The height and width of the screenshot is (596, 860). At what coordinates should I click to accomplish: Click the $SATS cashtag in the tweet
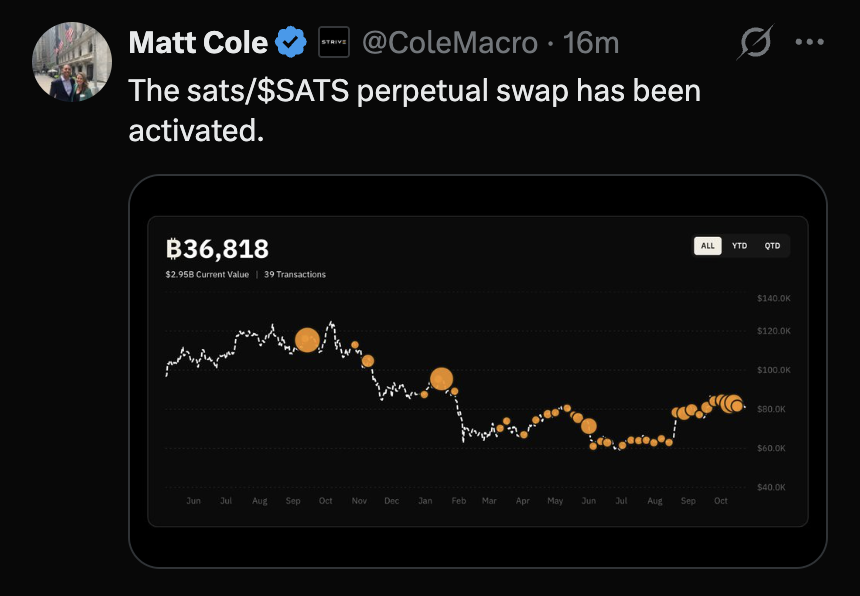tap(303, 90)
